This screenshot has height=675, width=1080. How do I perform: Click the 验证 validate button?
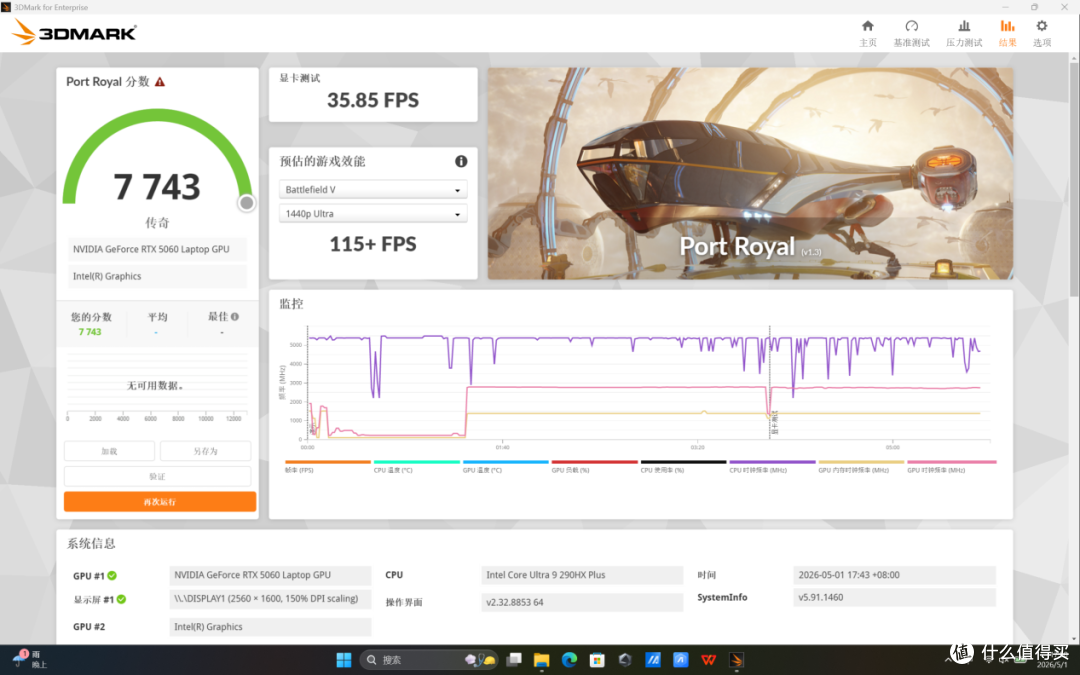[x=157, y=476]
